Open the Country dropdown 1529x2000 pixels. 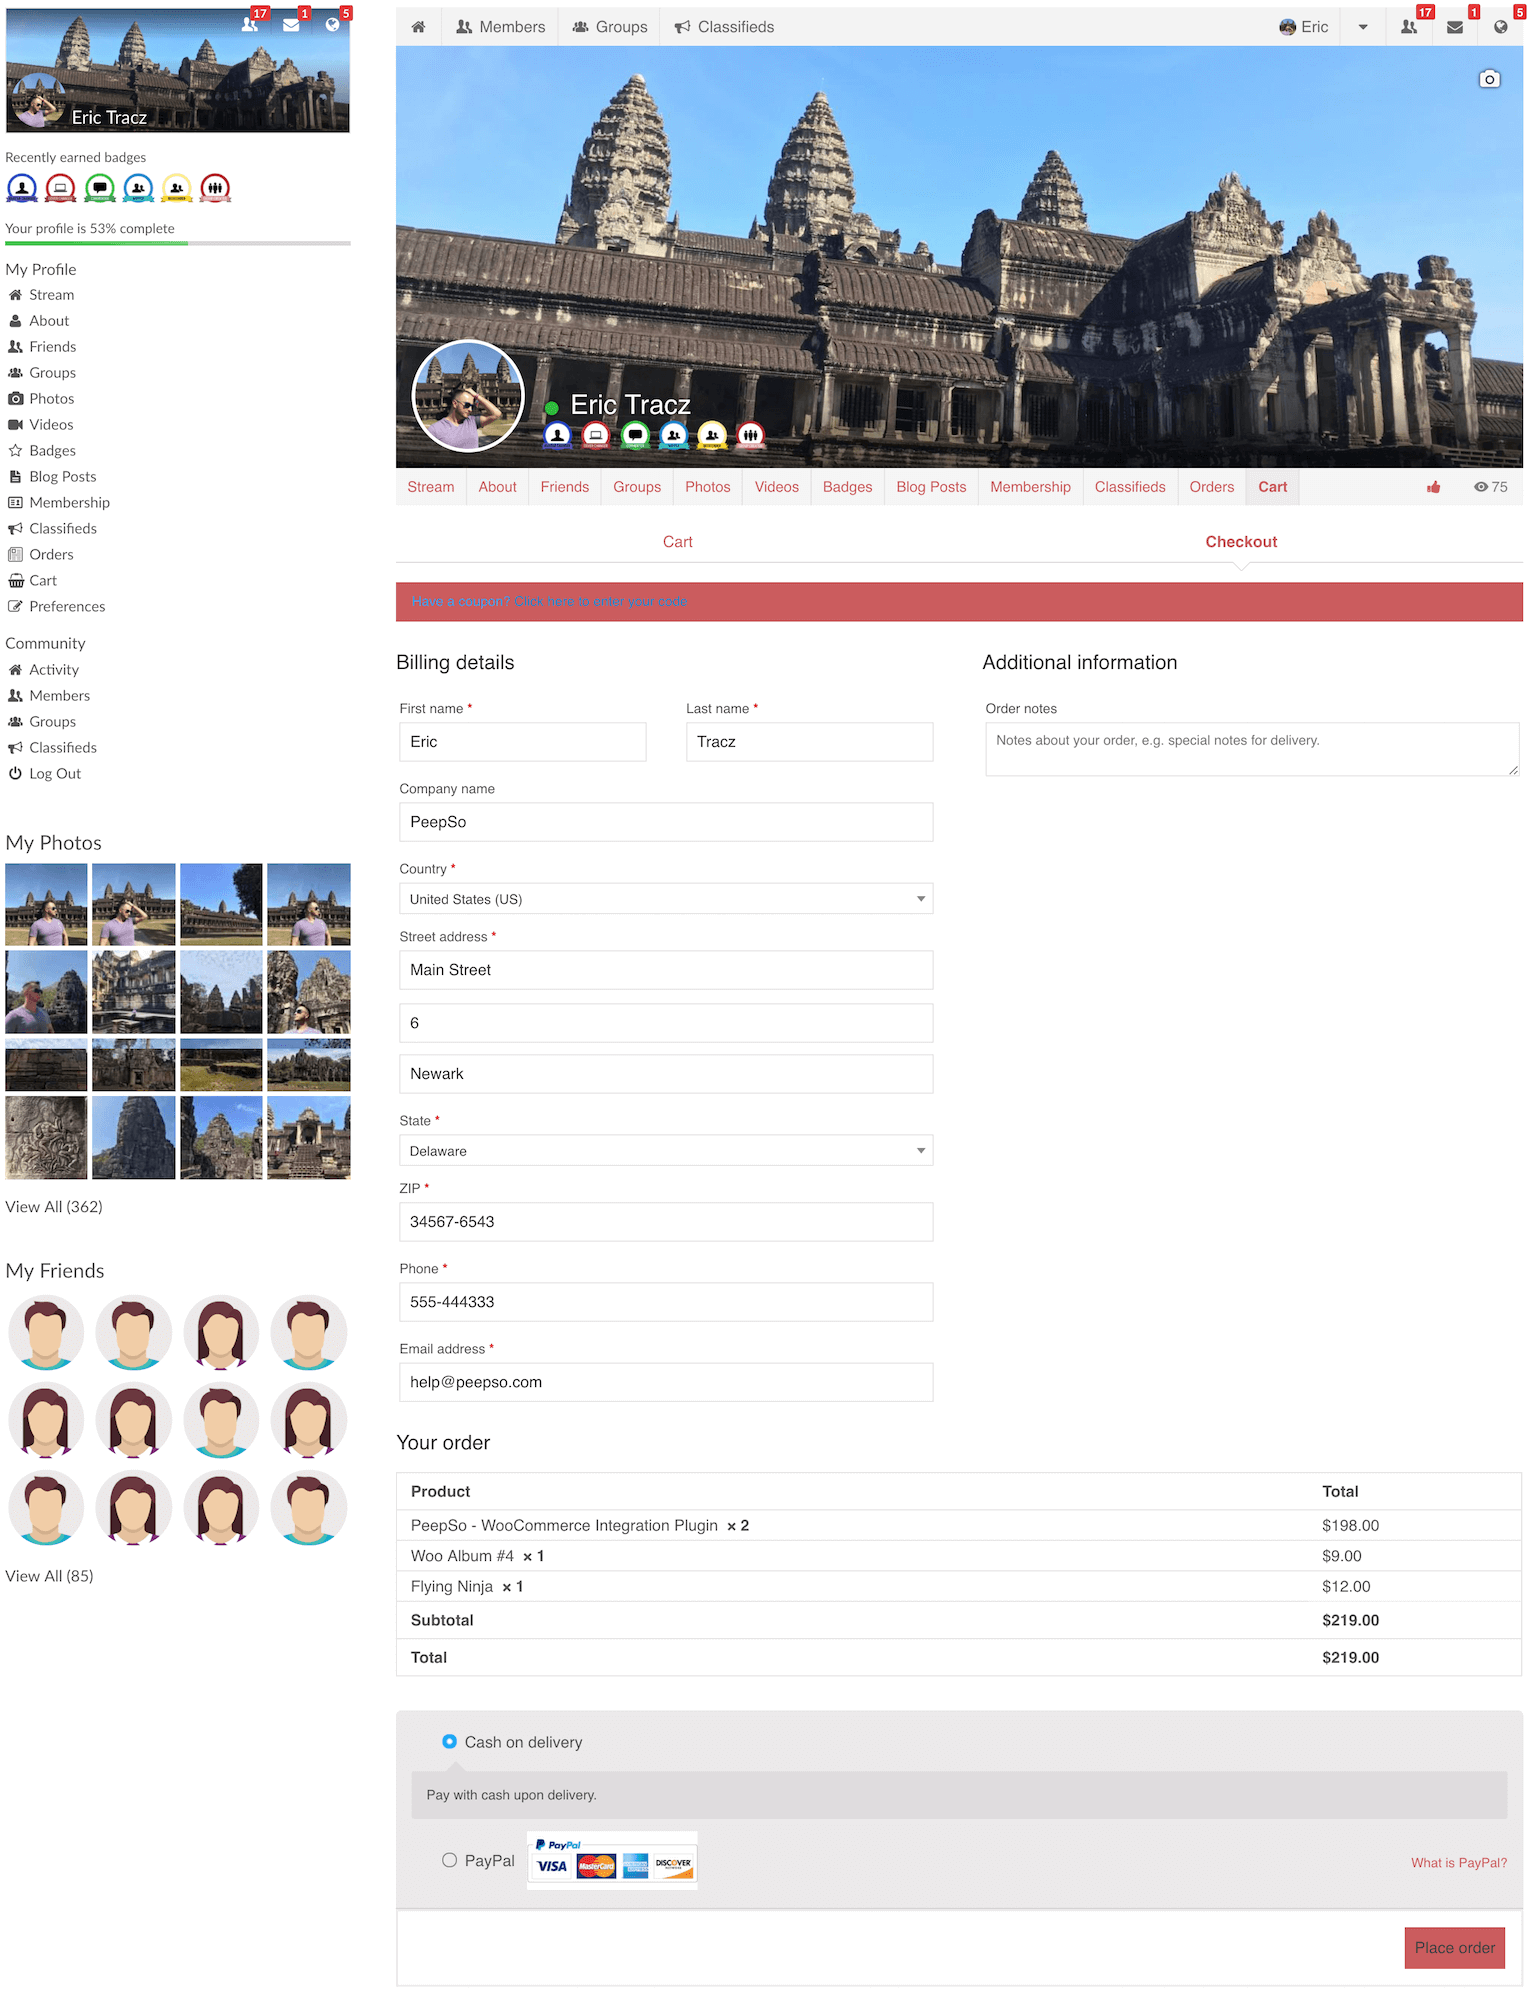coord(666,899)
